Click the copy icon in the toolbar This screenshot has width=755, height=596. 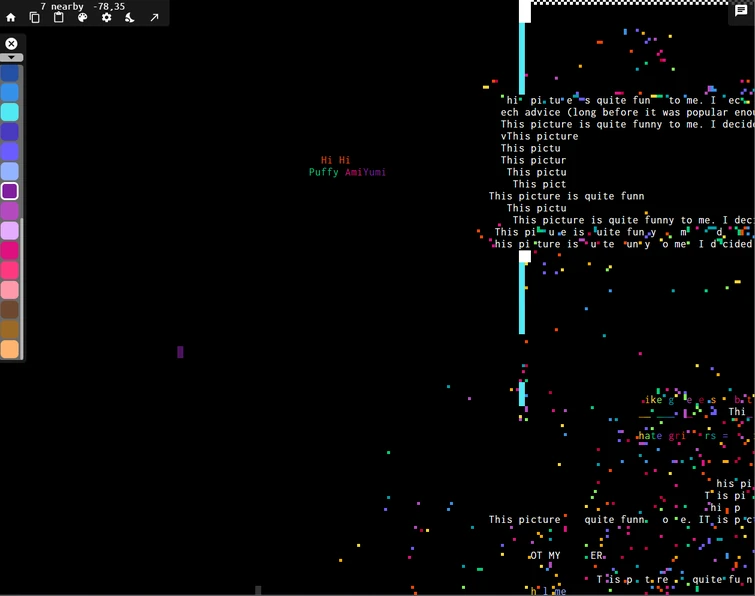tap(35, 18)
